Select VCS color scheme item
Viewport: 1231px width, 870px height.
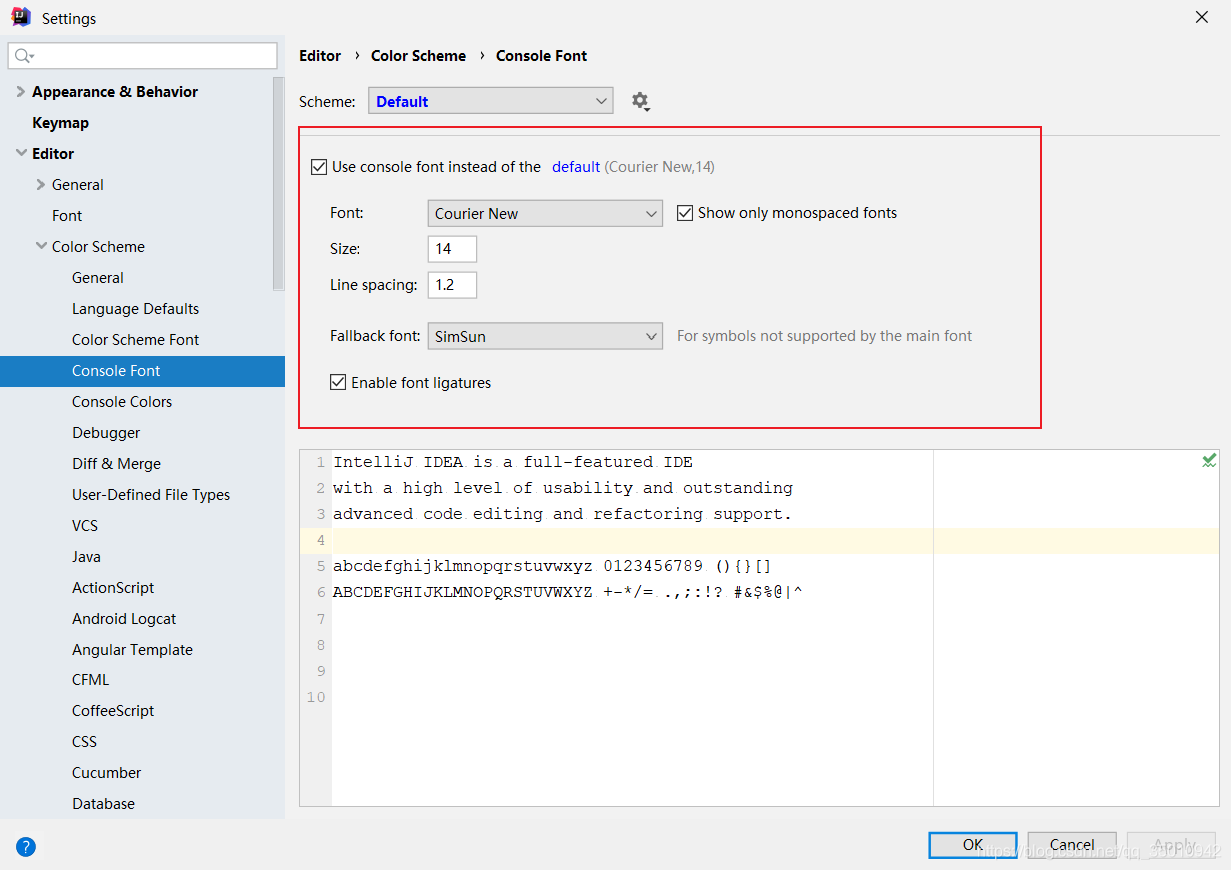click(x=85, y=526)
